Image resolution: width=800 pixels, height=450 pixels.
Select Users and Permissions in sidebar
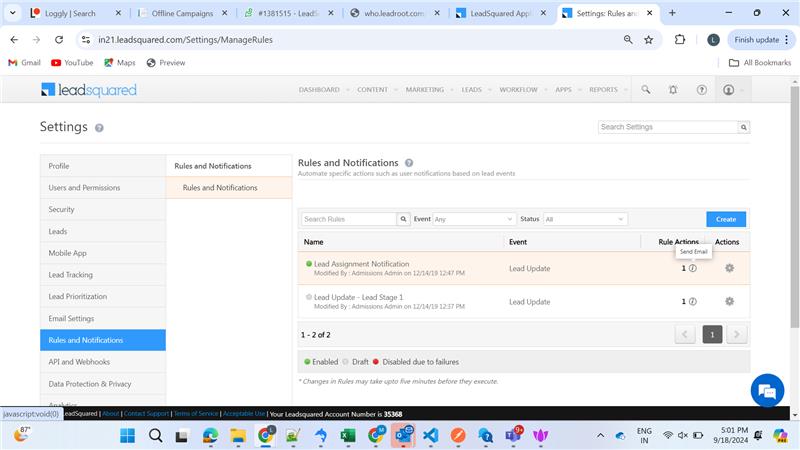click(103, 188)
